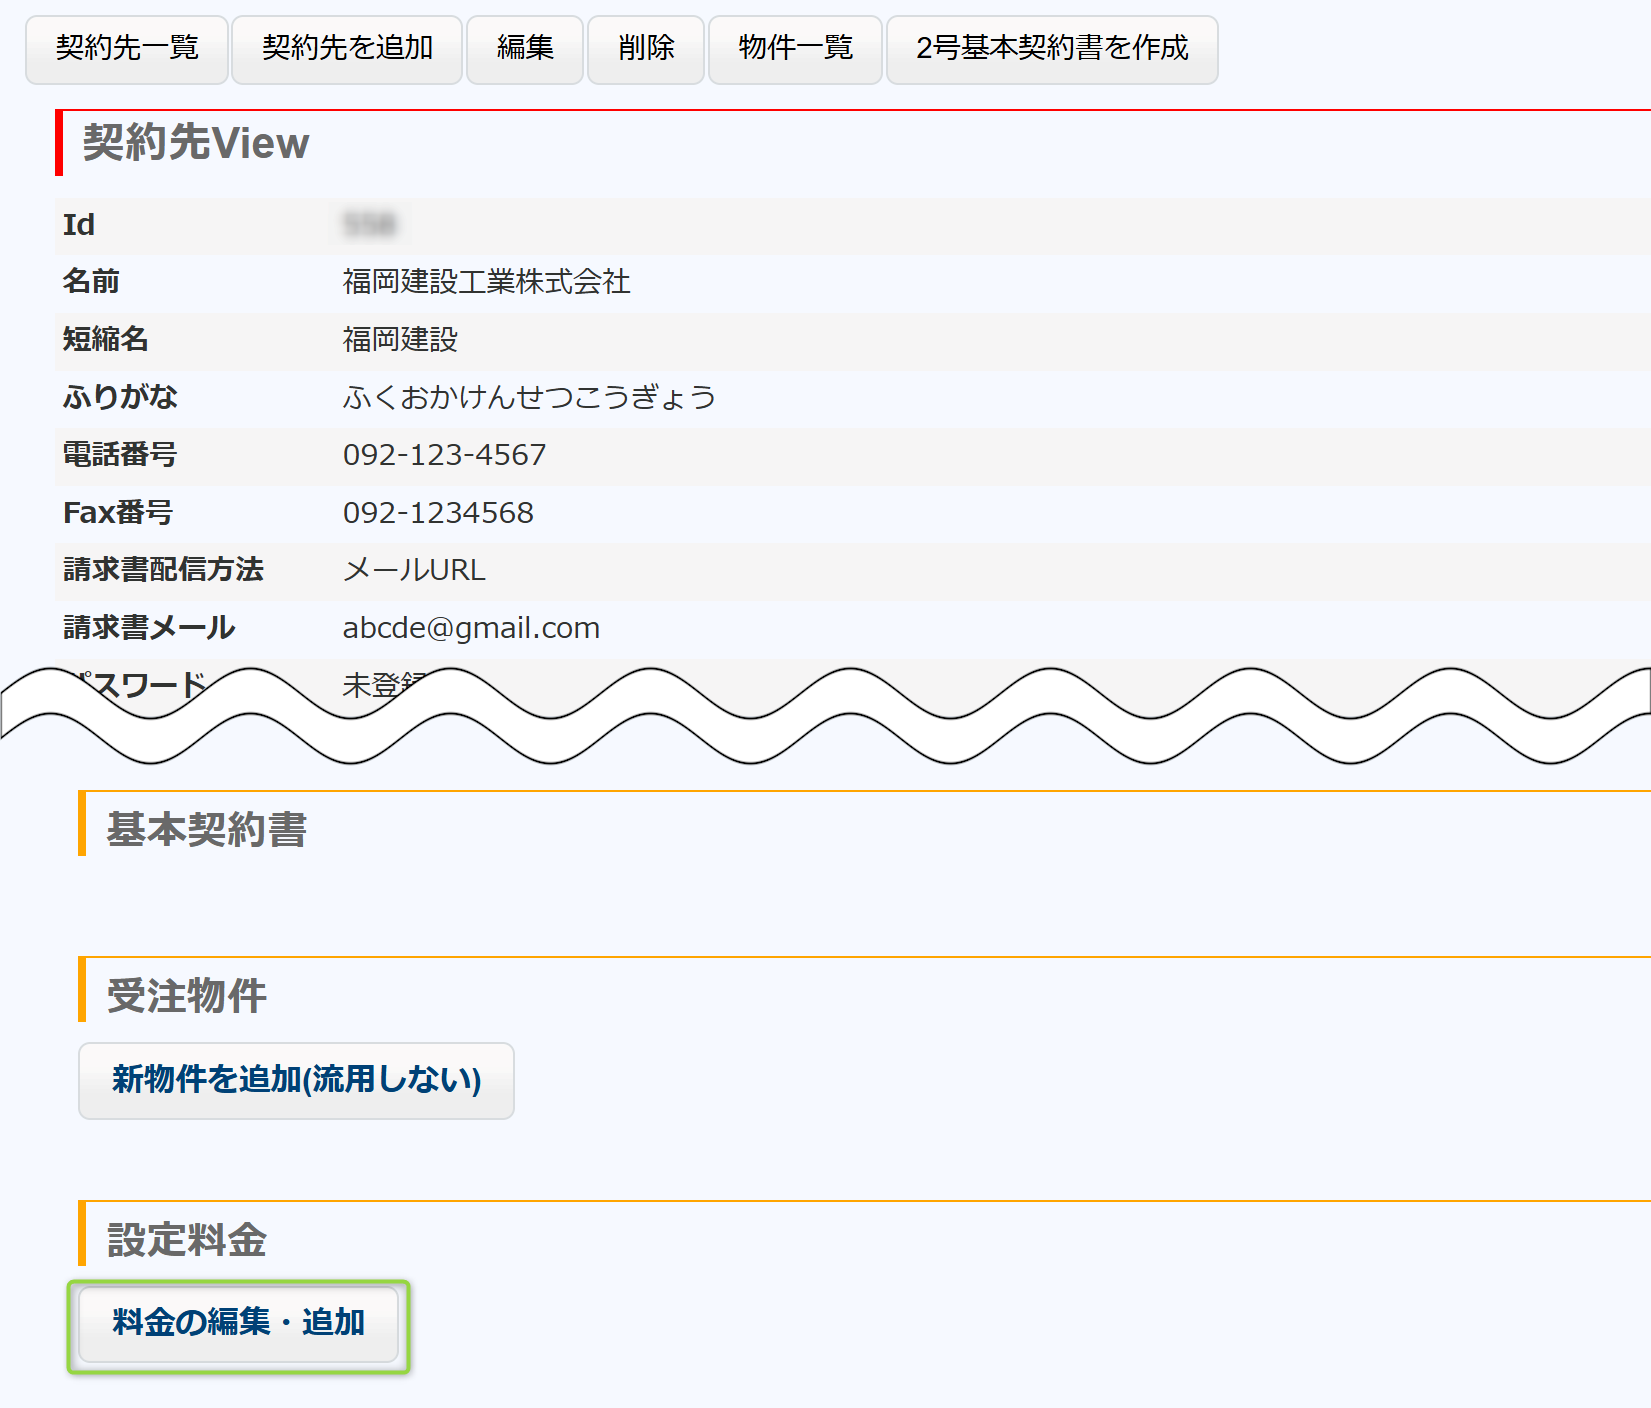Viewport: 1651px width, 1408px height.
Task: Click the 契約先View page heading
Action: click(196, 143)
